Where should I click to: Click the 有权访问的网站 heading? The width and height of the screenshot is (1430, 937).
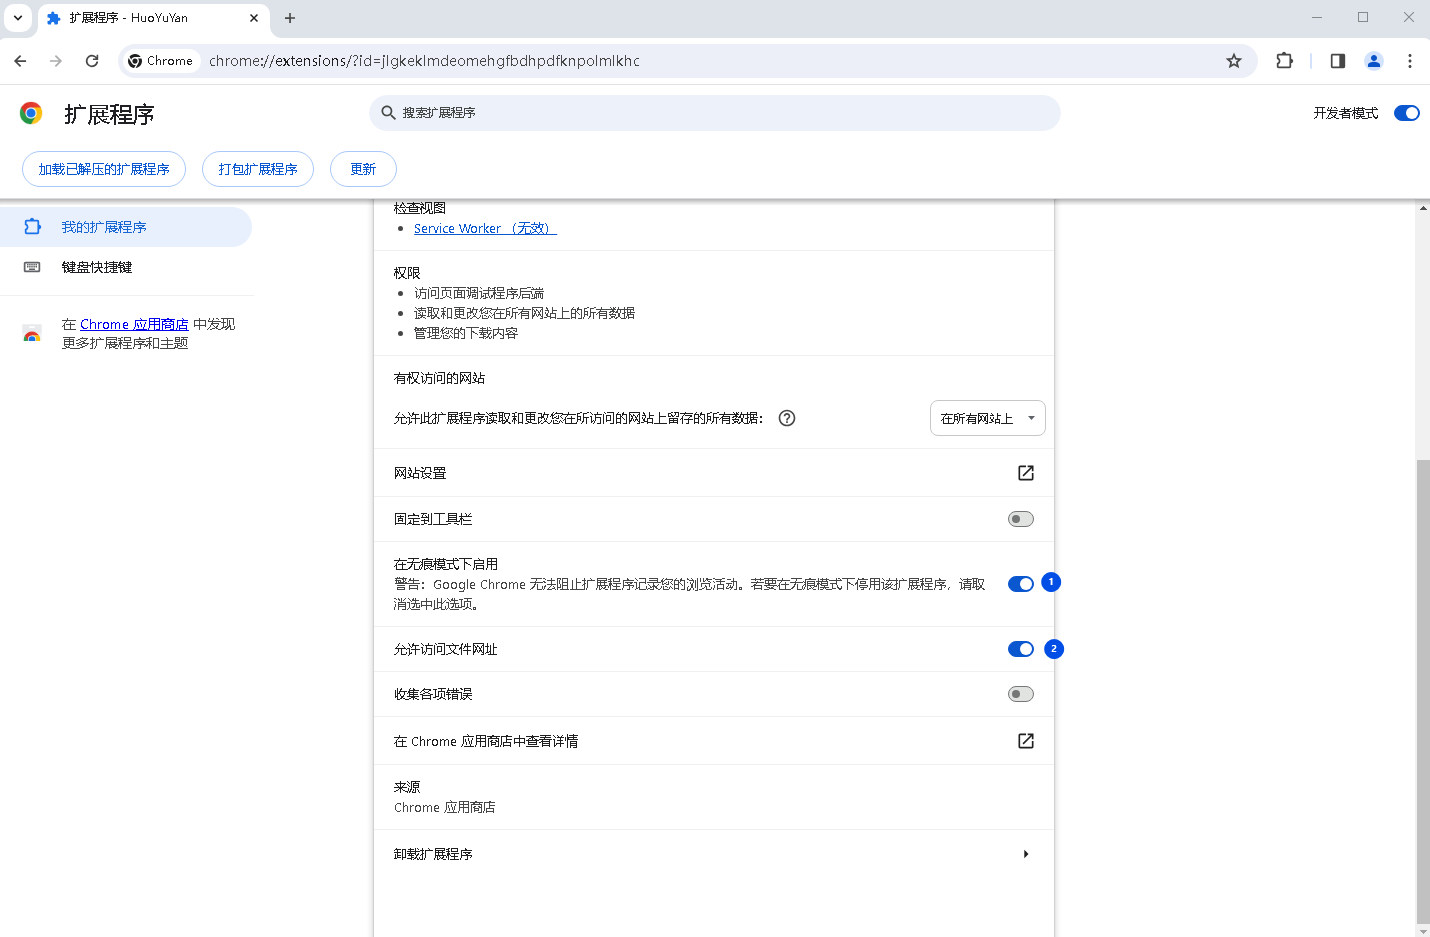(439, 378)
